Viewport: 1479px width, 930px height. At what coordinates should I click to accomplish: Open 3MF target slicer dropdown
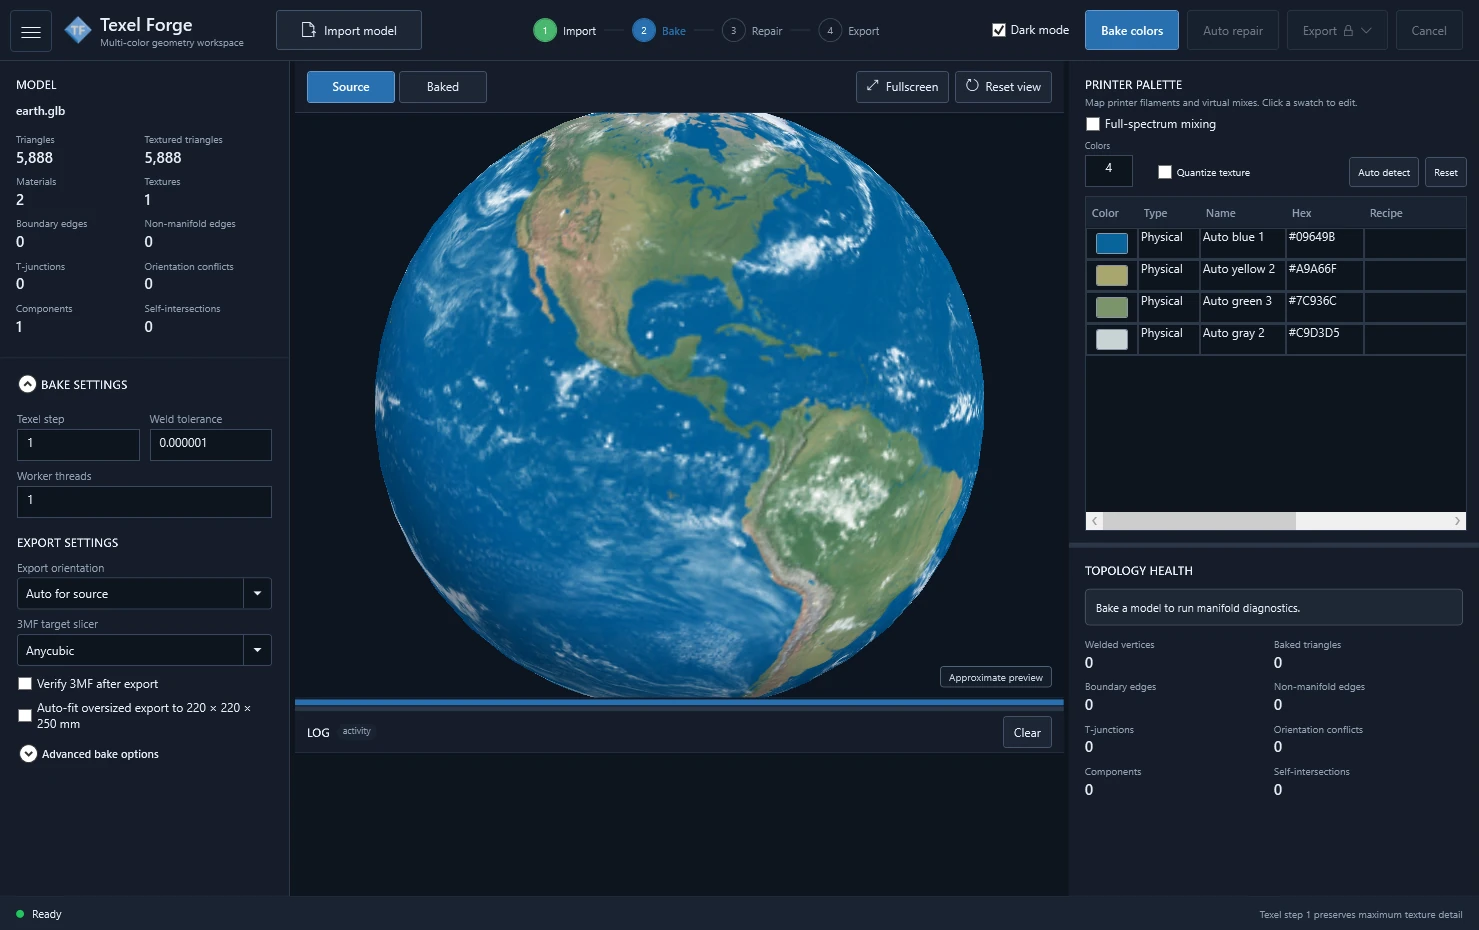pos(144,651)
